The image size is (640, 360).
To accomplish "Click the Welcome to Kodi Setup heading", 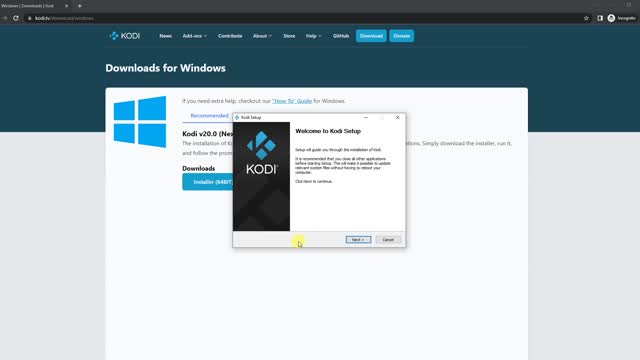I will click(x=328, y=131).
